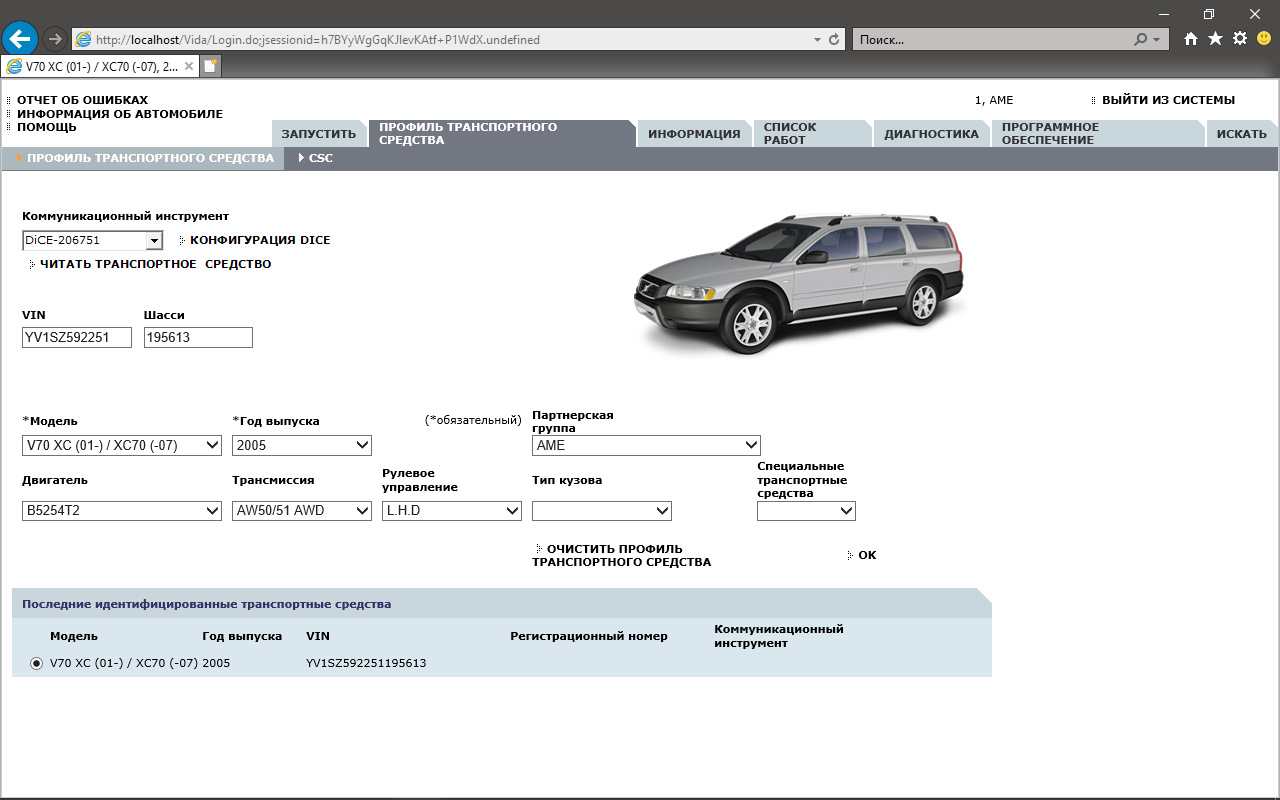1280x800 pixels.
Task: Click the Шасси chassis number field
Action: tap(198, 338)
